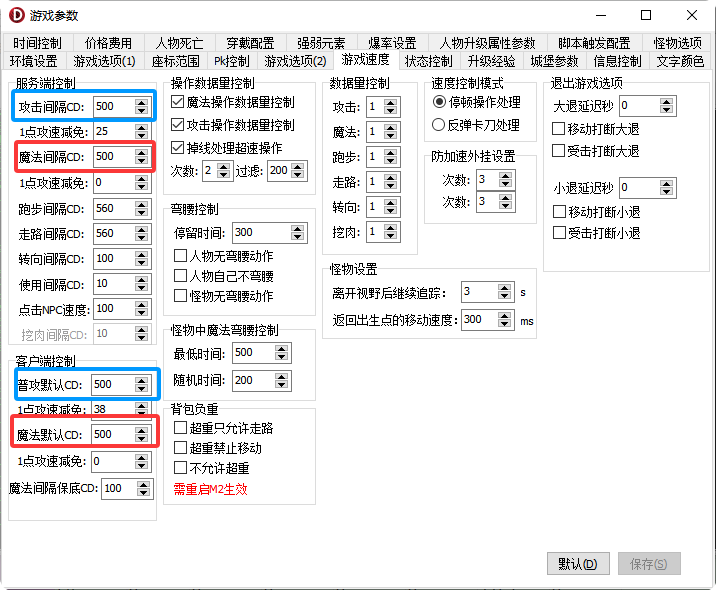This screenshot has height=590, width=716.
Task: Click the 过滤 value spinner arrows
Action: point(298,171)
